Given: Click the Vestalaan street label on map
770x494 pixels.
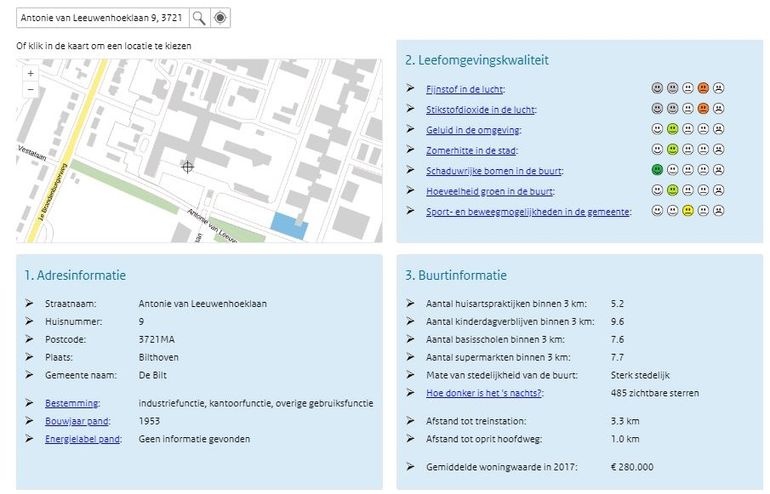Looking at the screenshot, I should [x=32, y=153].
